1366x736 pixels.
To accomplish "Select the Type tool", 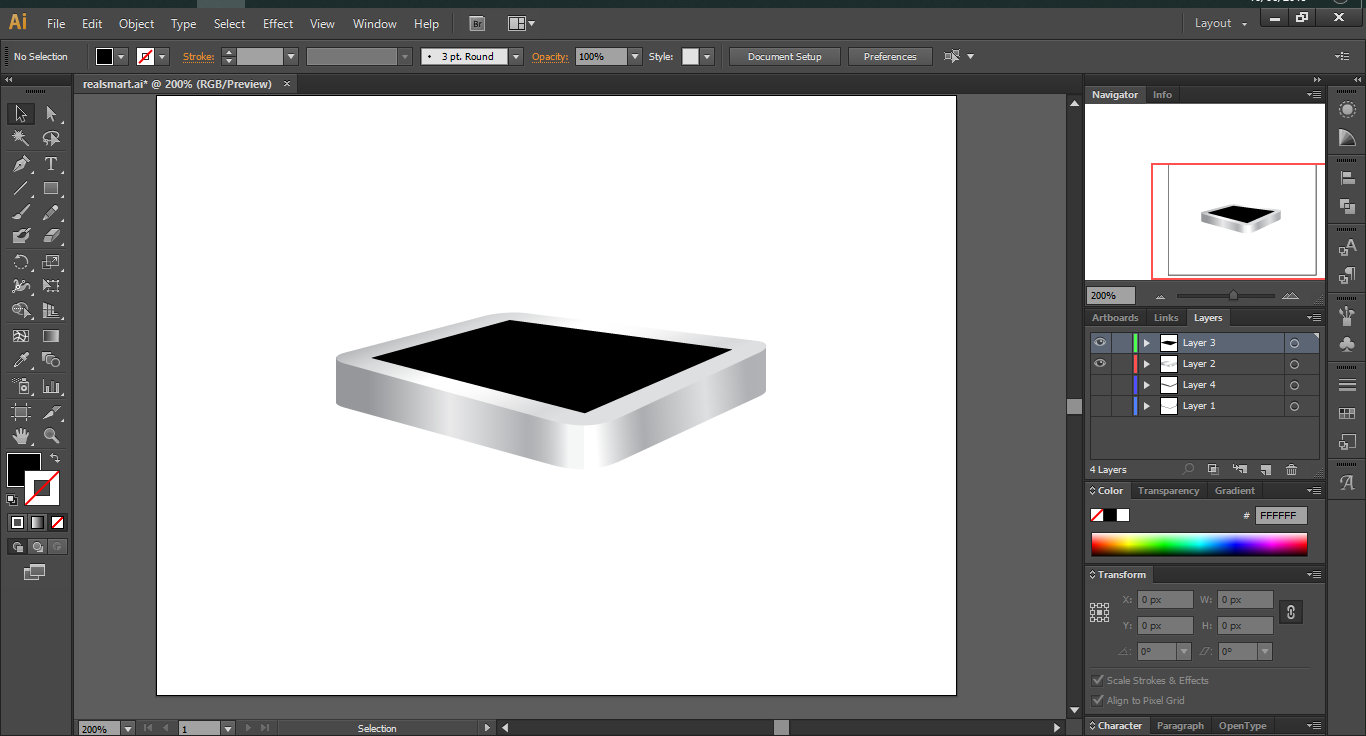I will click(51, 164).
